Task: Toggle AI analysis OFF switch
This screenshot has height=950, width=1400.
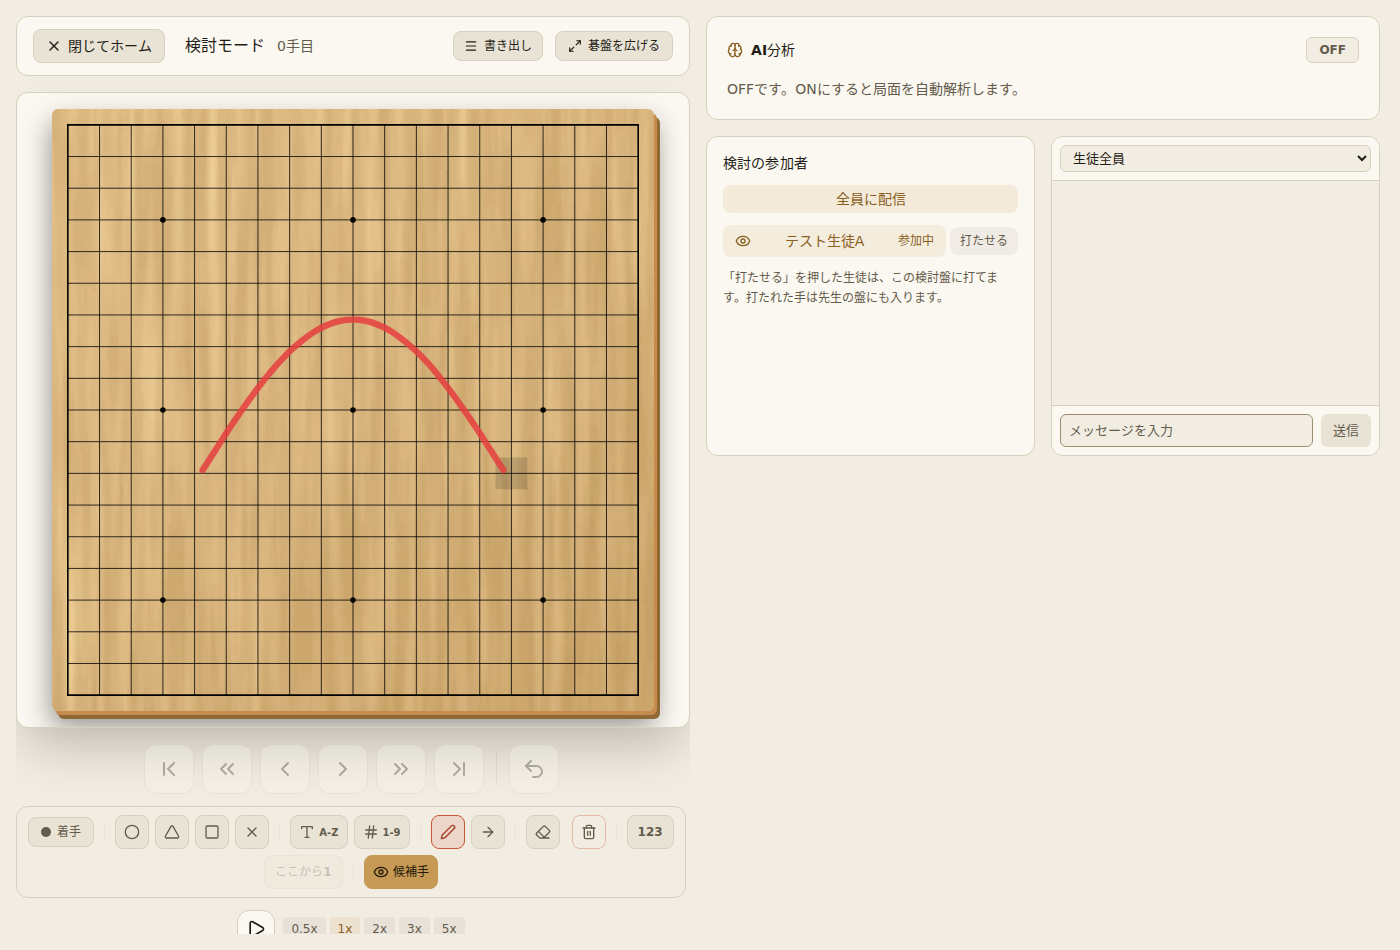Action: click(x=1332, y=50)
